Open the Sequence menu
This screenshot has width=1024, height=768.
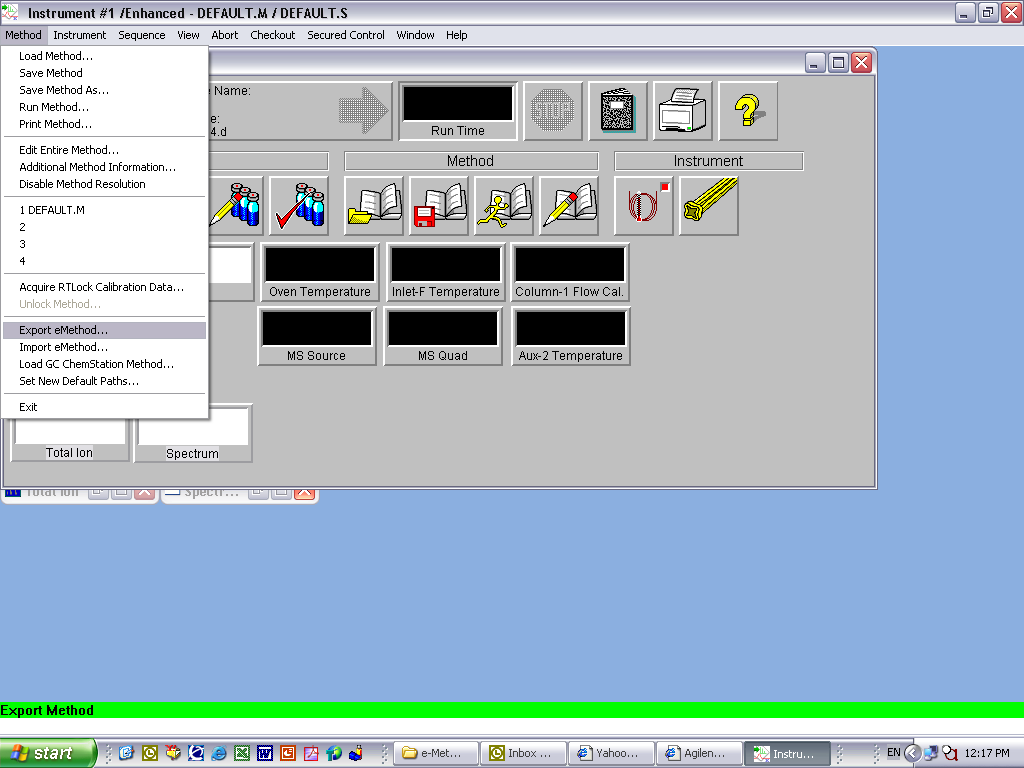(x=142, y=35)
